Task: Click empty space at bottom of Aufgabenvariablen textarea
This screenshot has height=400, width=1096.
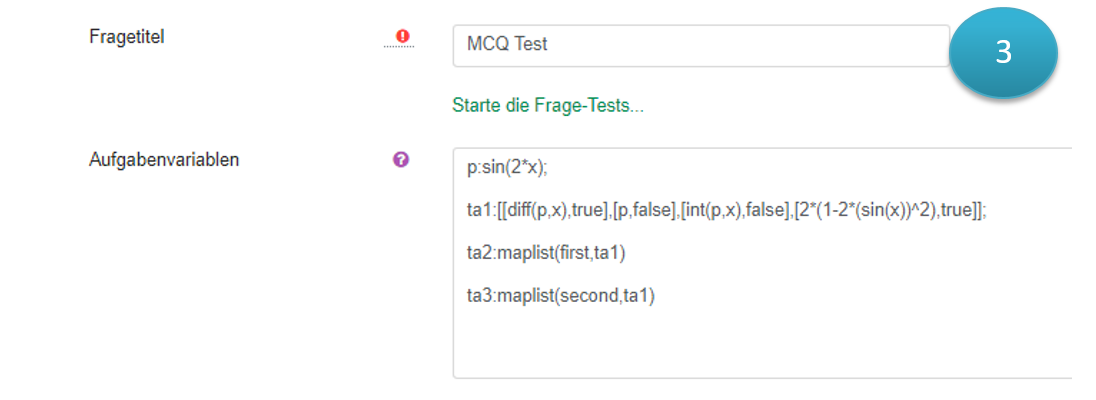Action: click(760, 350)
